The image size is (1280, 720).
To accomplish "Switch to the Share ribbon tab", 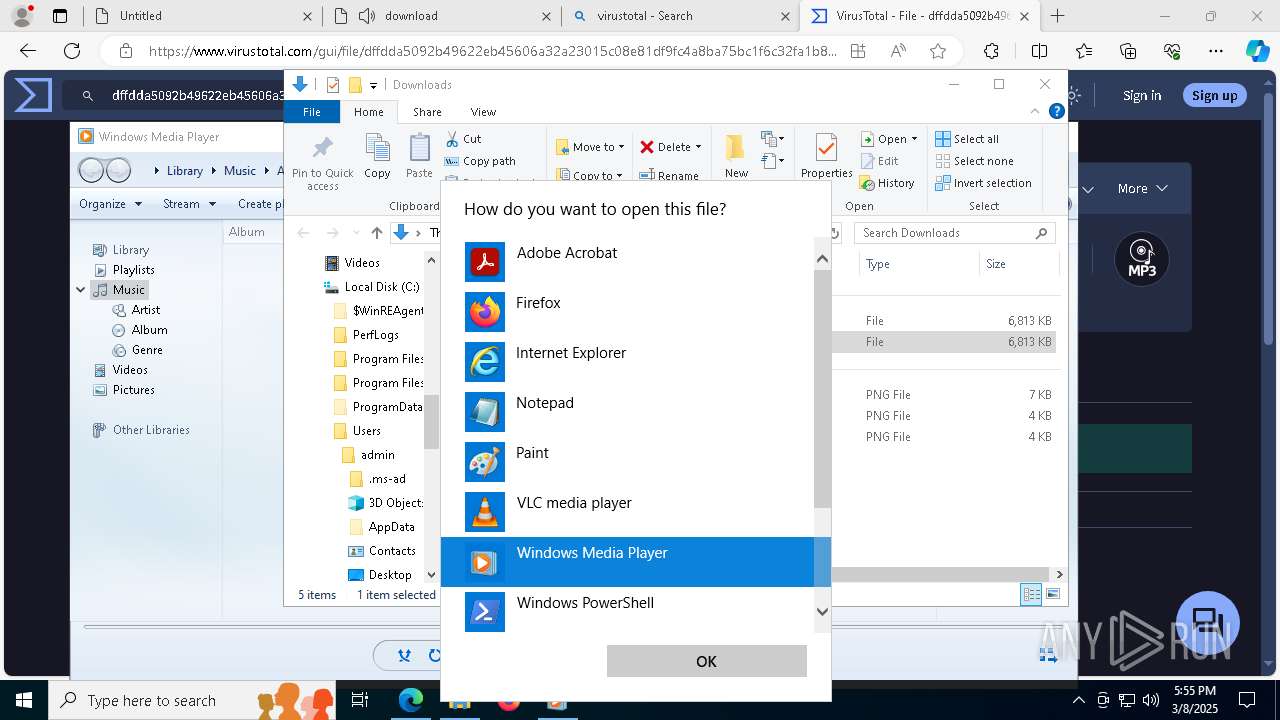I will [427, 112].
